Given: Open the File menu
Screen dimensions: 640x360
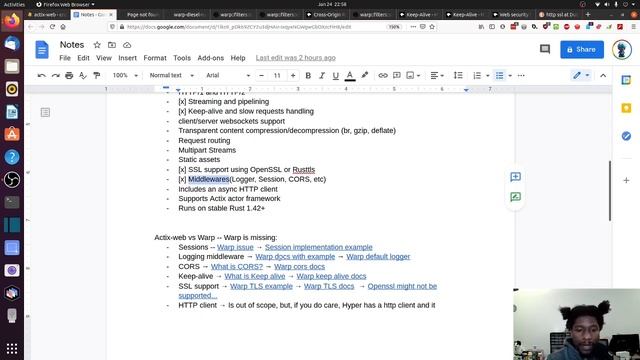Looking at the screenshot, I should [65, 58].
